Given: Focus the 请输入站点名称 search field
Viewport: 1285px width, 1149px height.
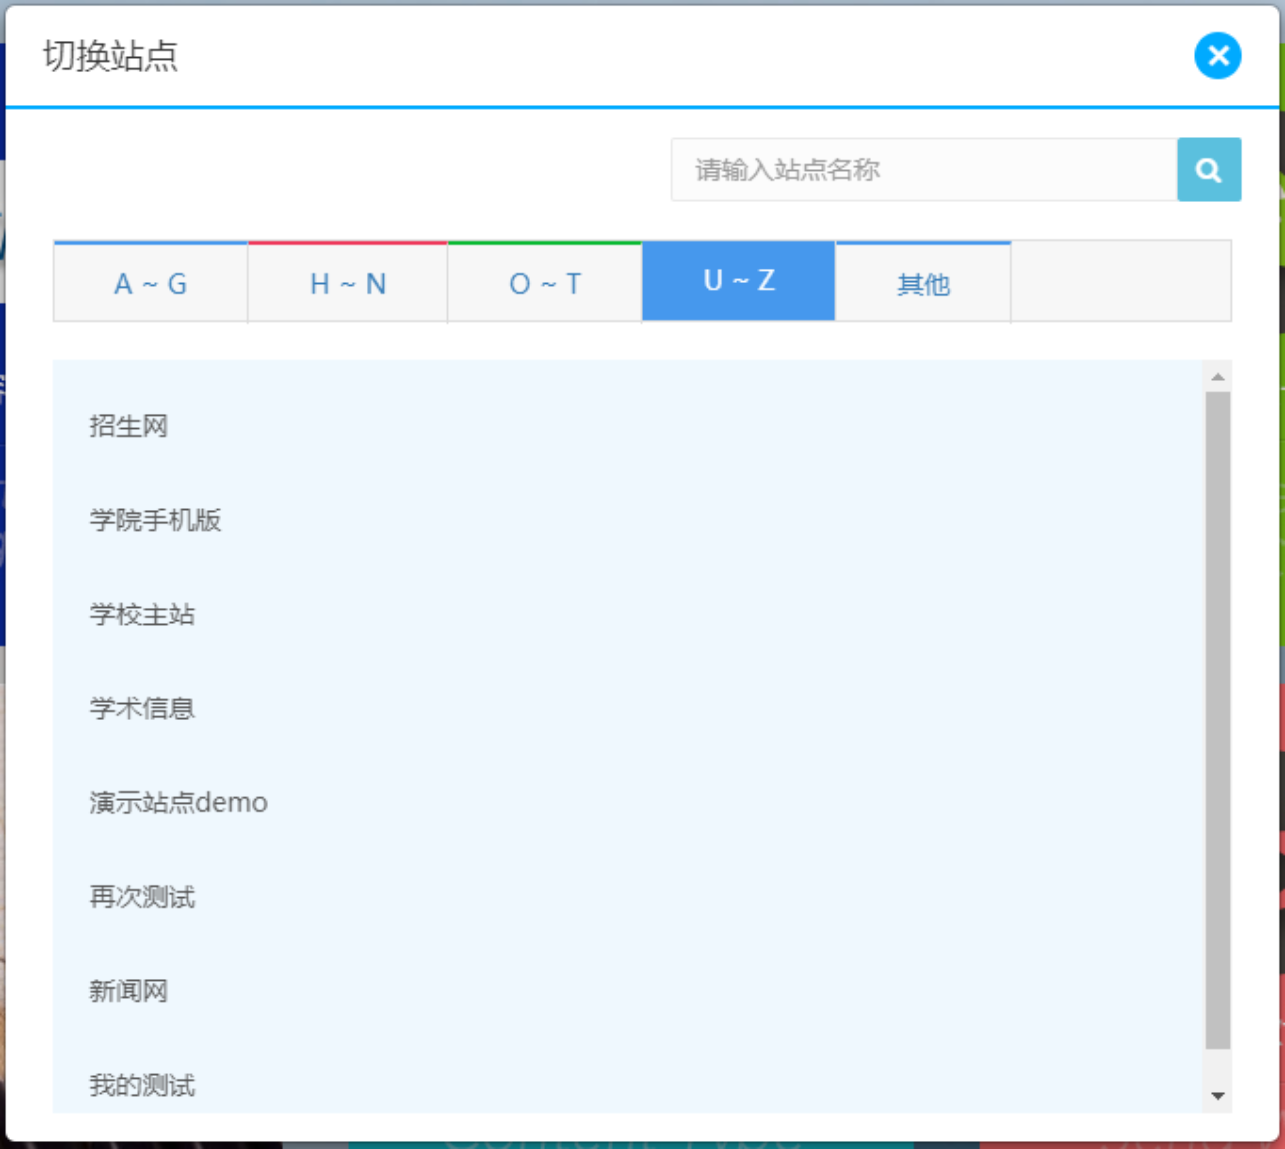Looking at the screenshot, I should tap(923, 170).
